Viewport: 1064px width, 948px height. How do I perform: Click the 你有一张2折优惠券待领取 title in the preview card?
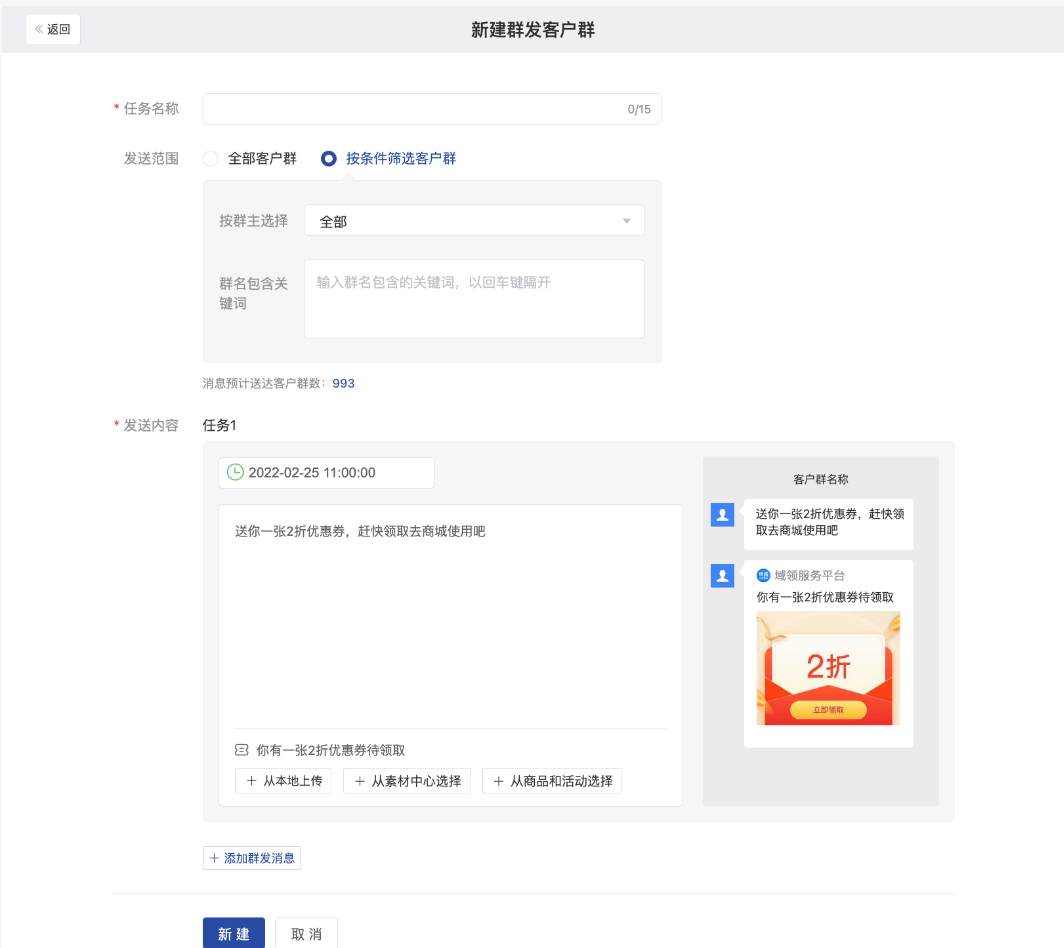click(825, 597)
